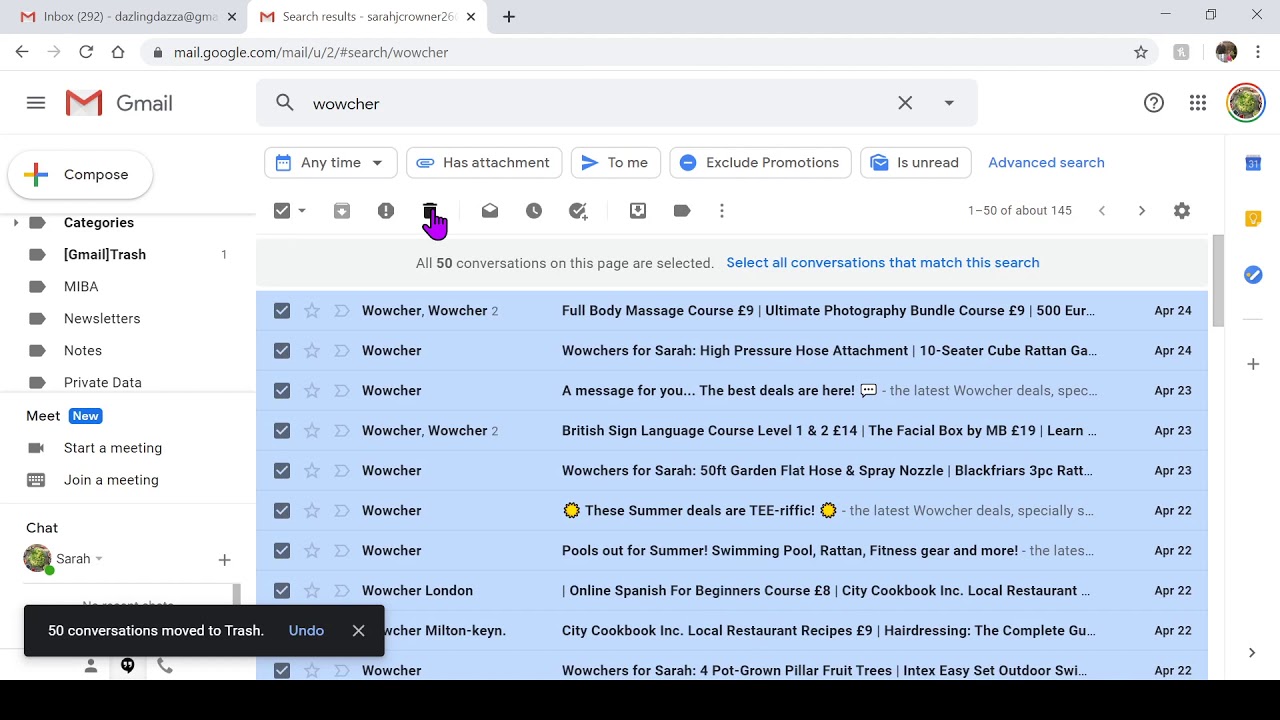
Task: Click the Delete trash icon
Action: tap(430, 211)
